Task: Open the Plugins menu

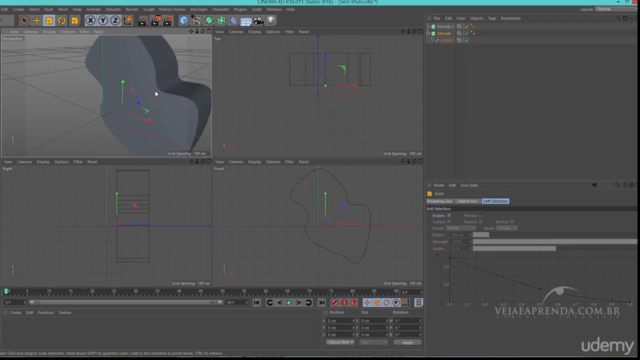Action: point(240,9)
